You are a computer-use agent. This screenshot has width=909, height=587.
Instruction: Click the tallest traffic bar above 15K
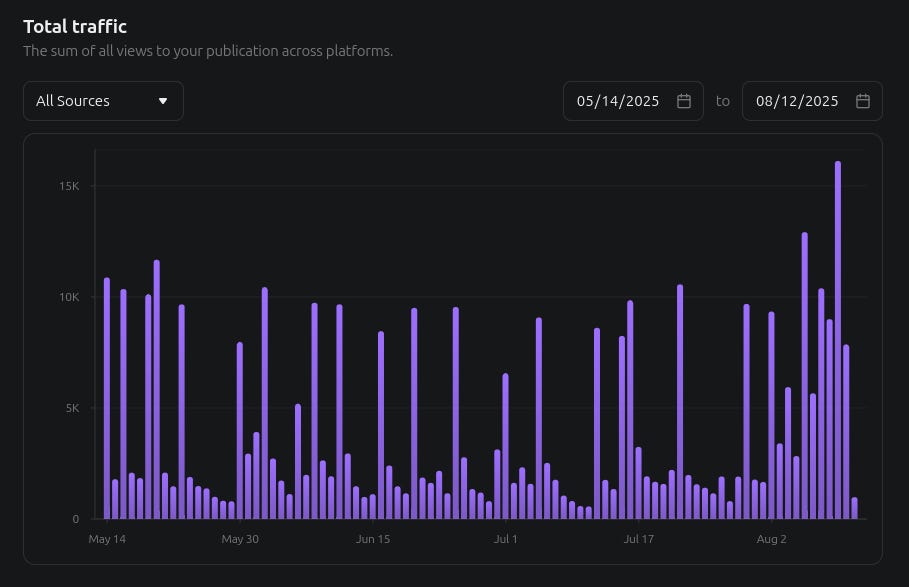[x=838, y=340]
